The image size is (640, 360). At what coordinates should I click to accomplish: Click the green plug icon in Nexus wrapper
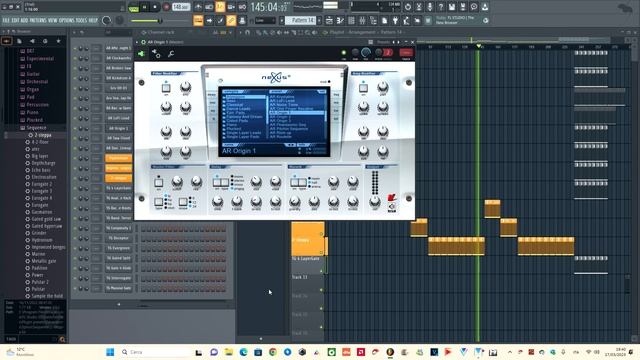pos(141,53)
